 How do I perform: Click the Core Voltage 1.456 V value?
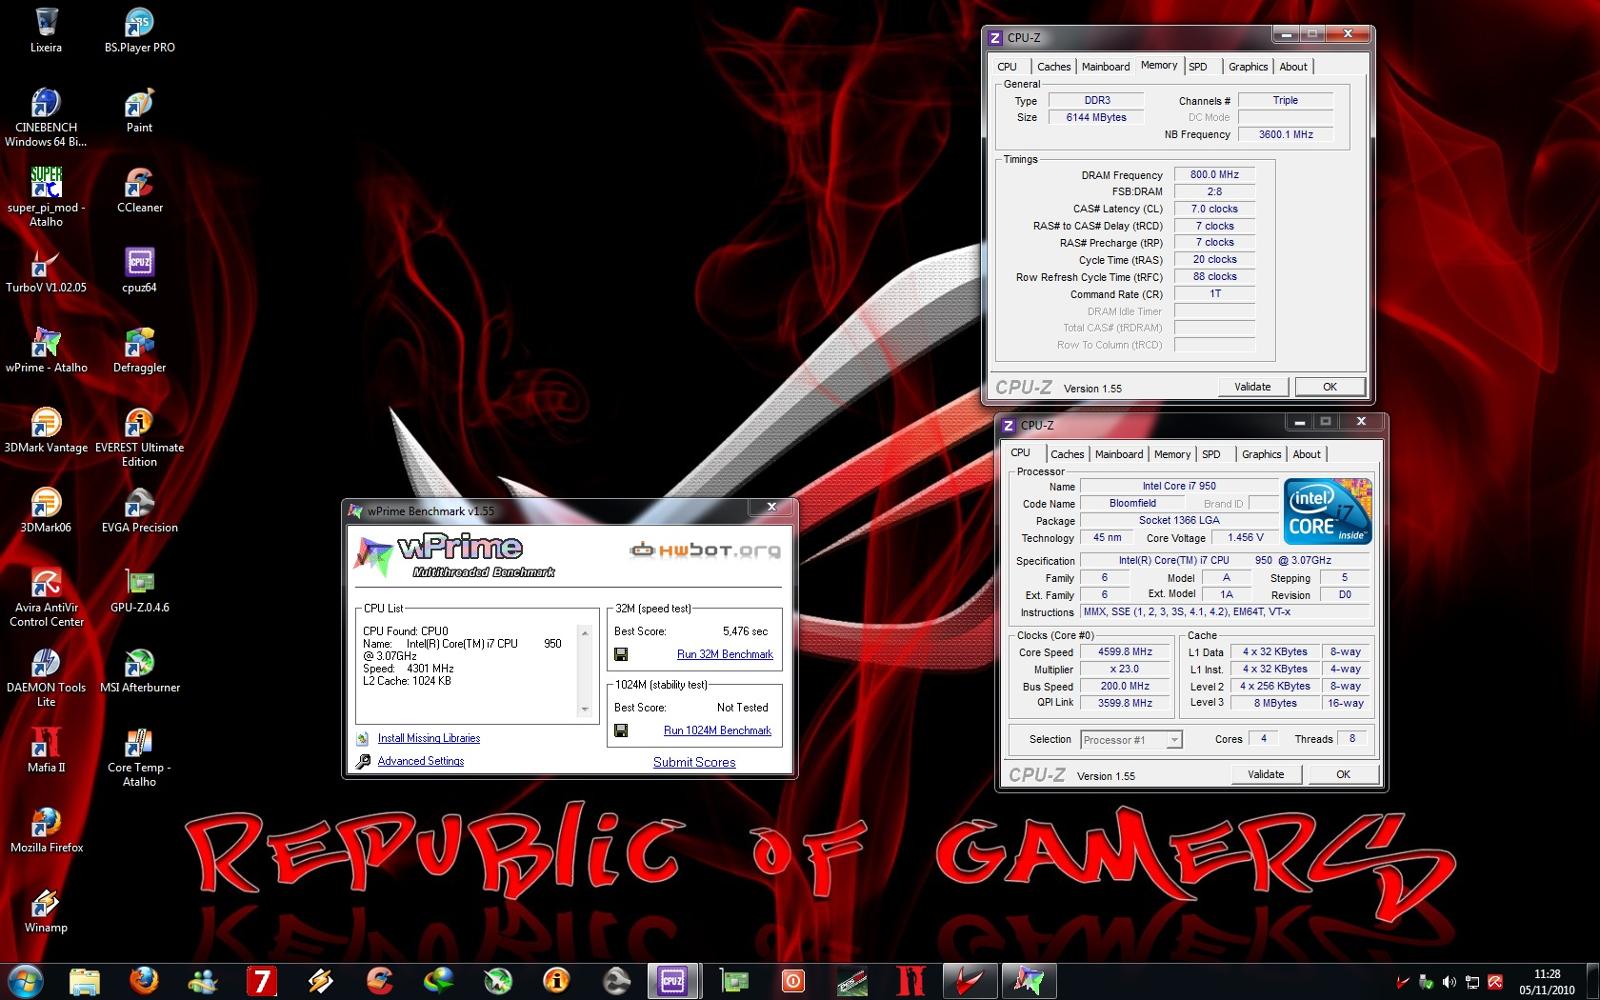coord(1245,537)
